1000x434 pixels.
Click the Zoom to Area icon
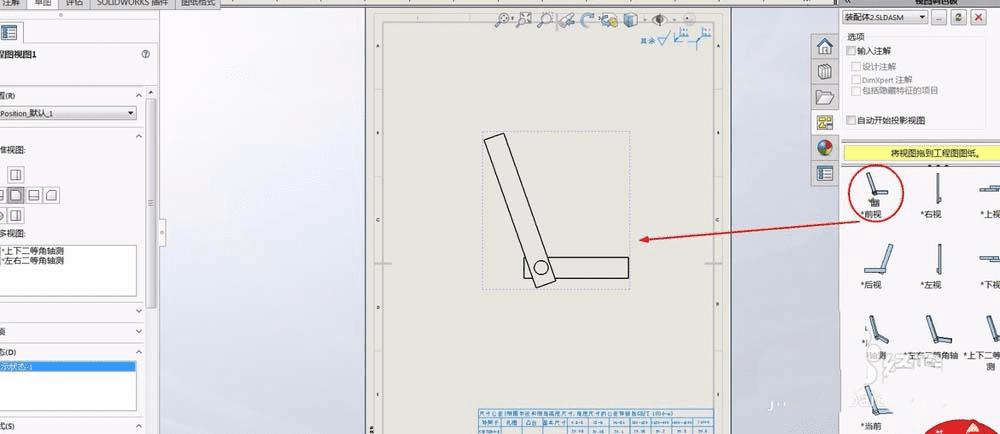pyautogui.click(x=524, y=20)
